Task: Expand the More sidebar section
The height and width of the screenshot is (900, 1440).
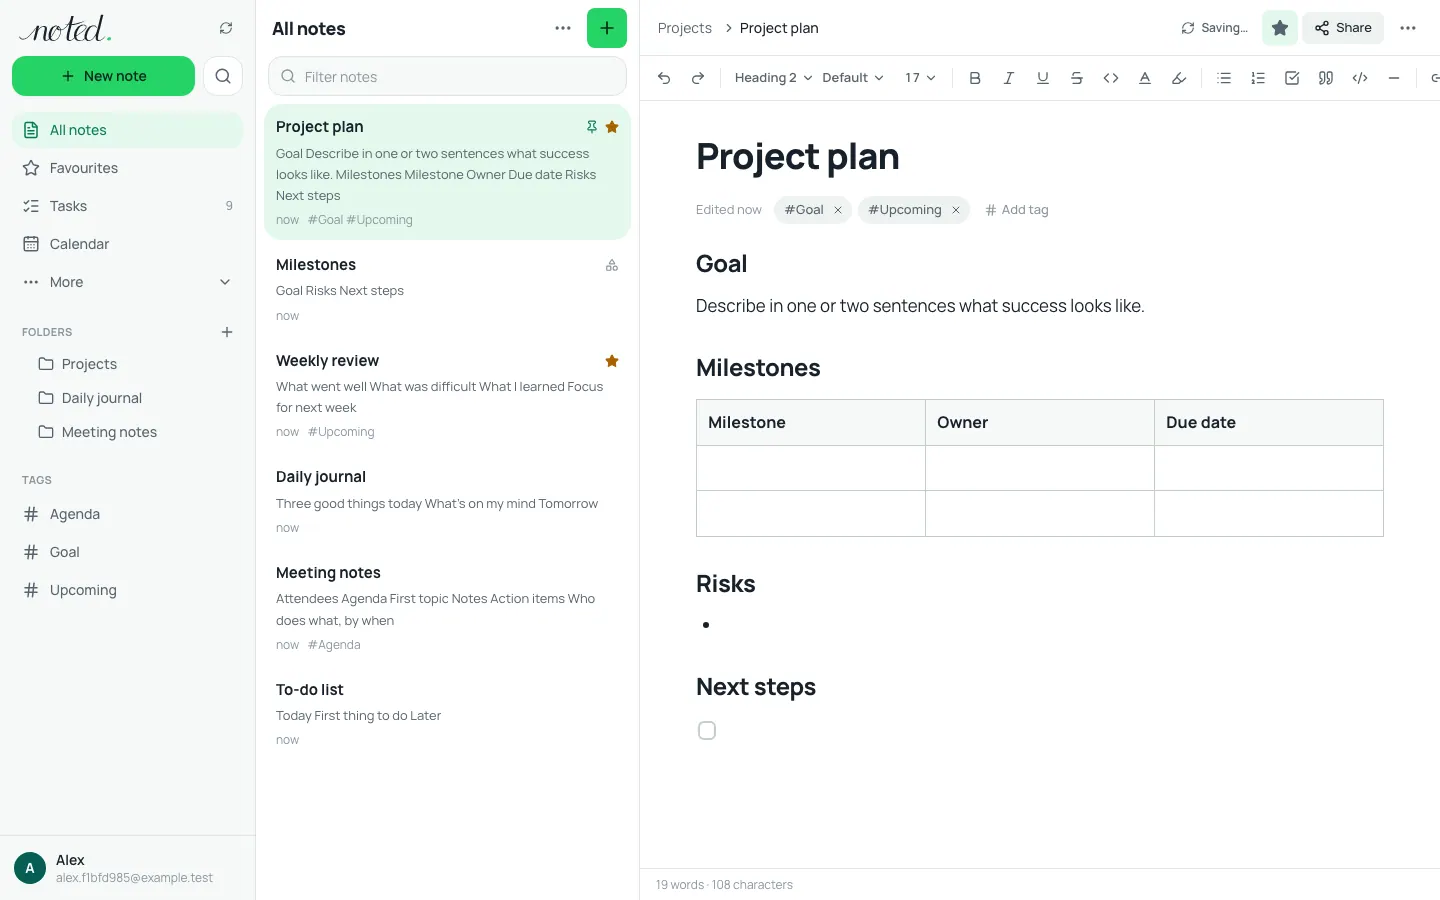Action: coord(127,282)
